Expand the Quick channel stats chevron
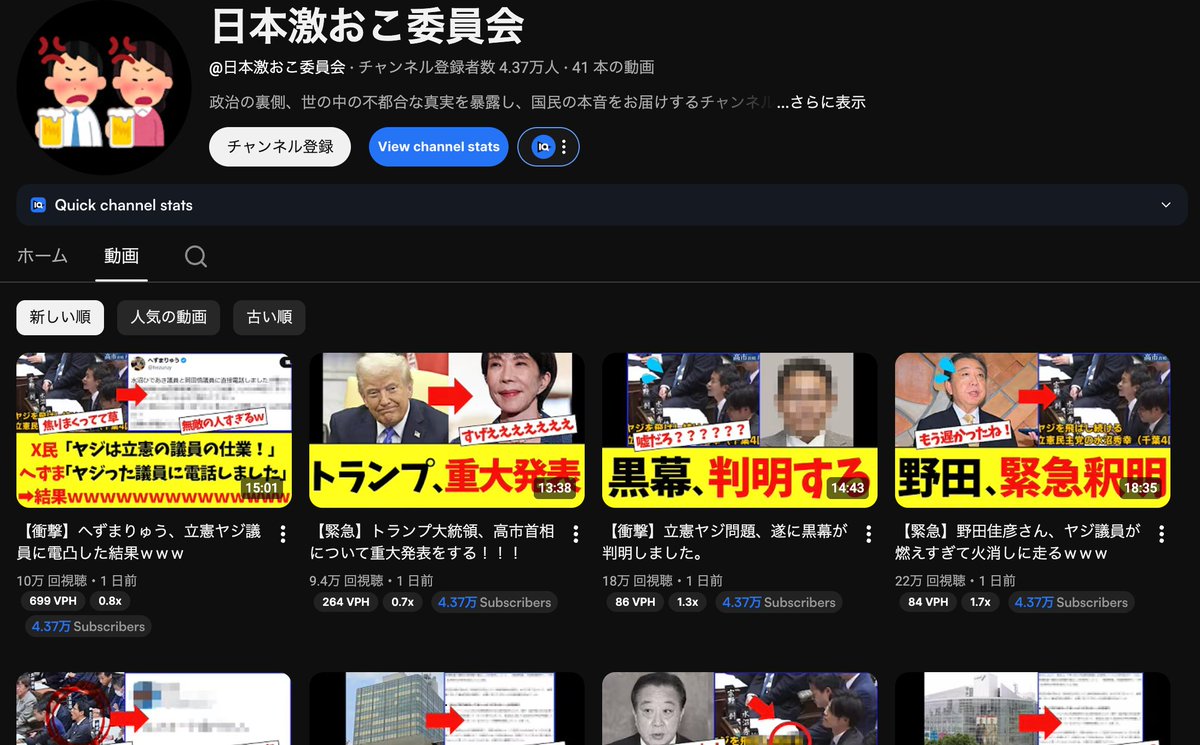The height and width of the screenshot is (745, 1200). tap(1166, 205)
